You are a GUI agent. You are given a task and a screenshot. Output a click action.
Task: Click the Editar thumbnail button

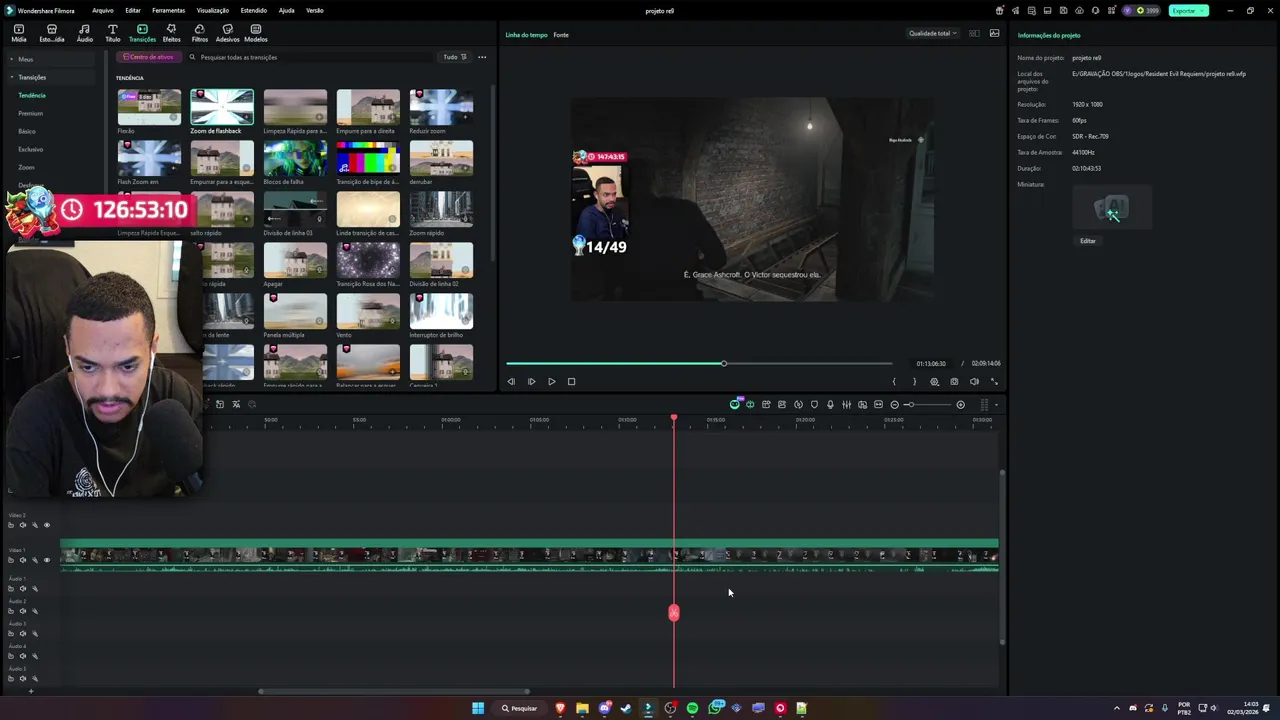coord(1088,241)
